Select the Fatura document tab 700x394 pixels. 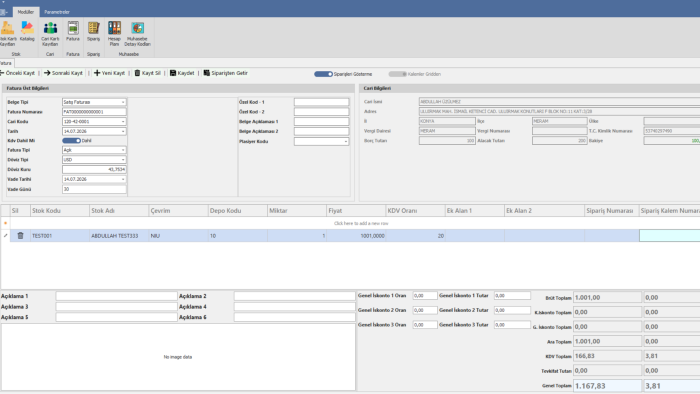coord(6,63)
